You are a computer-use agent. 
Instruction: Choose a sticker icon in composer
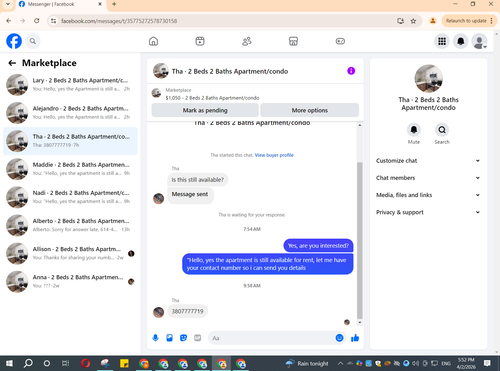point(183,338)
